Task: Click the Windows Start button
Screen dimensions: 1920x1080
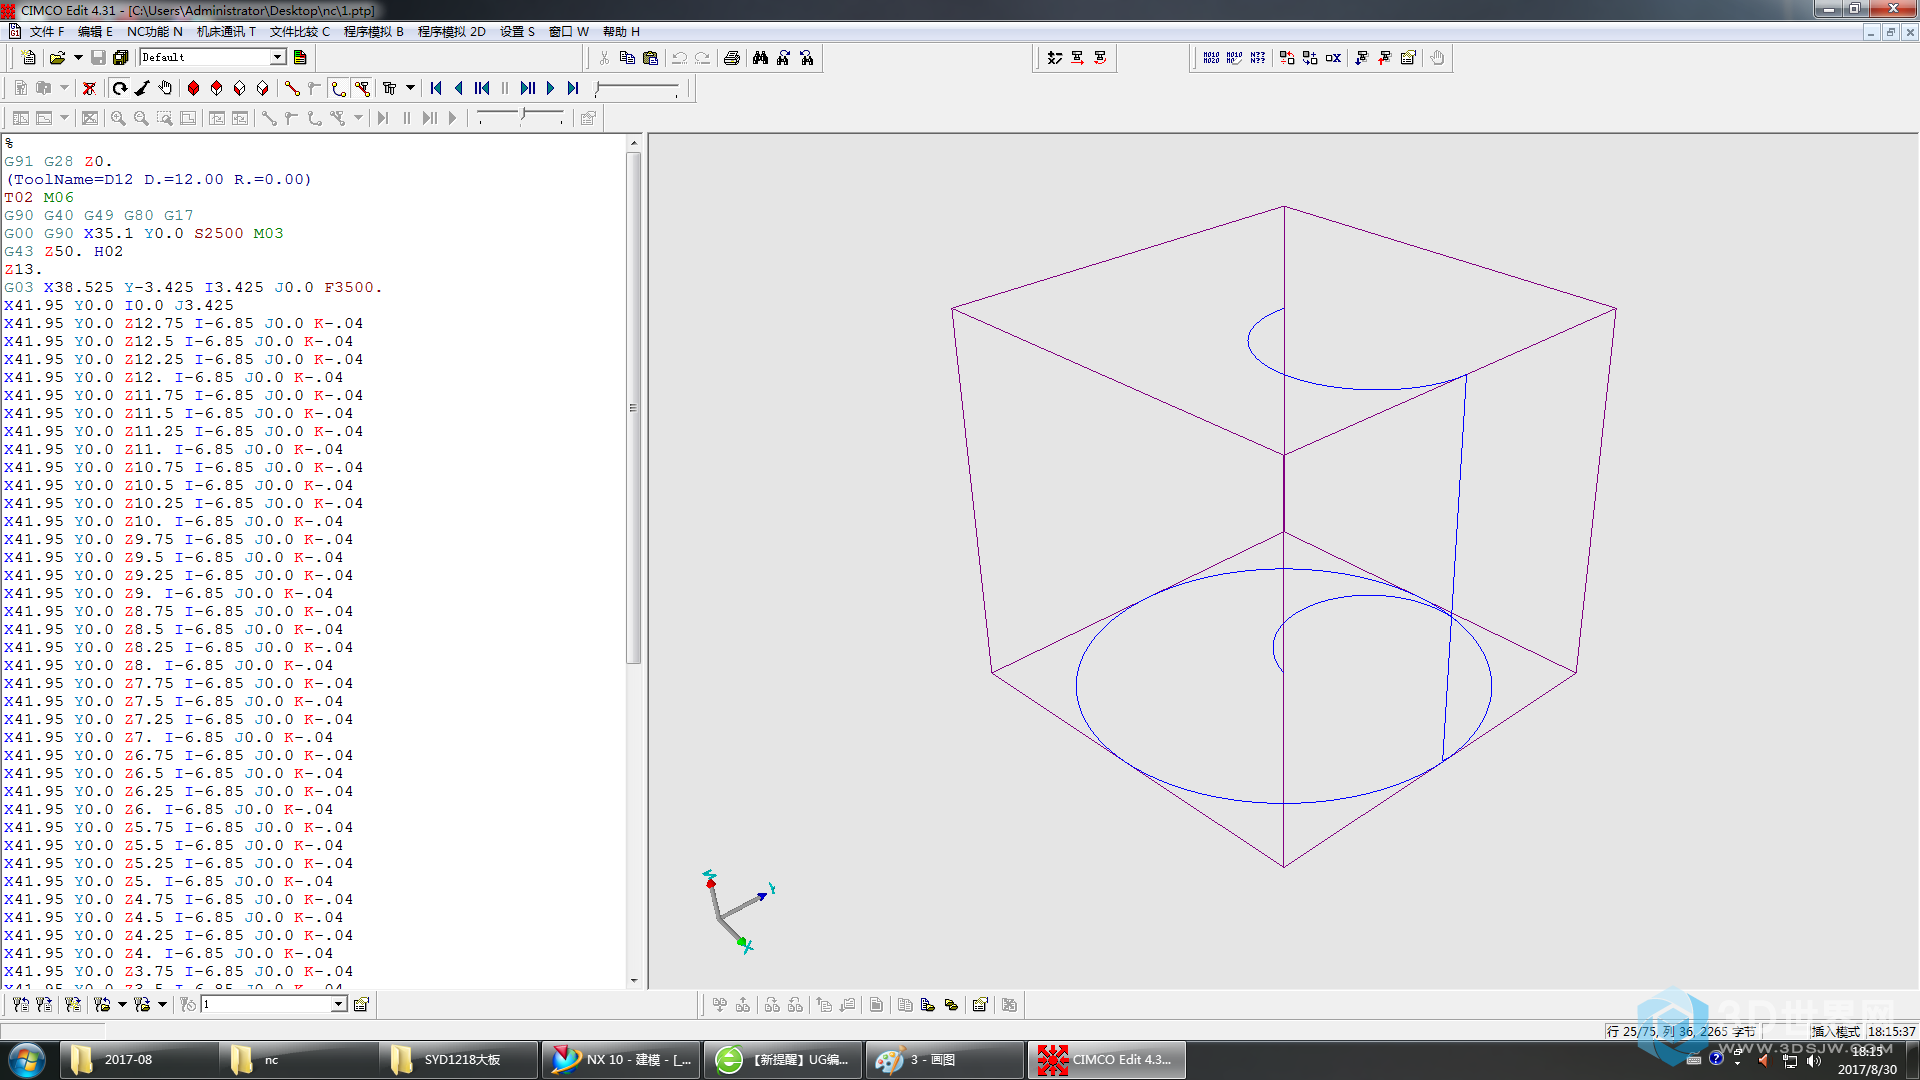Action: [x=27, y=1060]
